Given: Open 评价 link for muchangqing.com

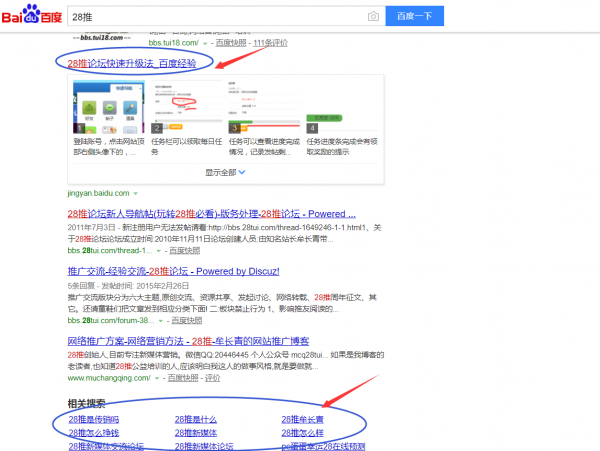Looking at the screenshot, I should pyautogui.click(x=212, y=378).
